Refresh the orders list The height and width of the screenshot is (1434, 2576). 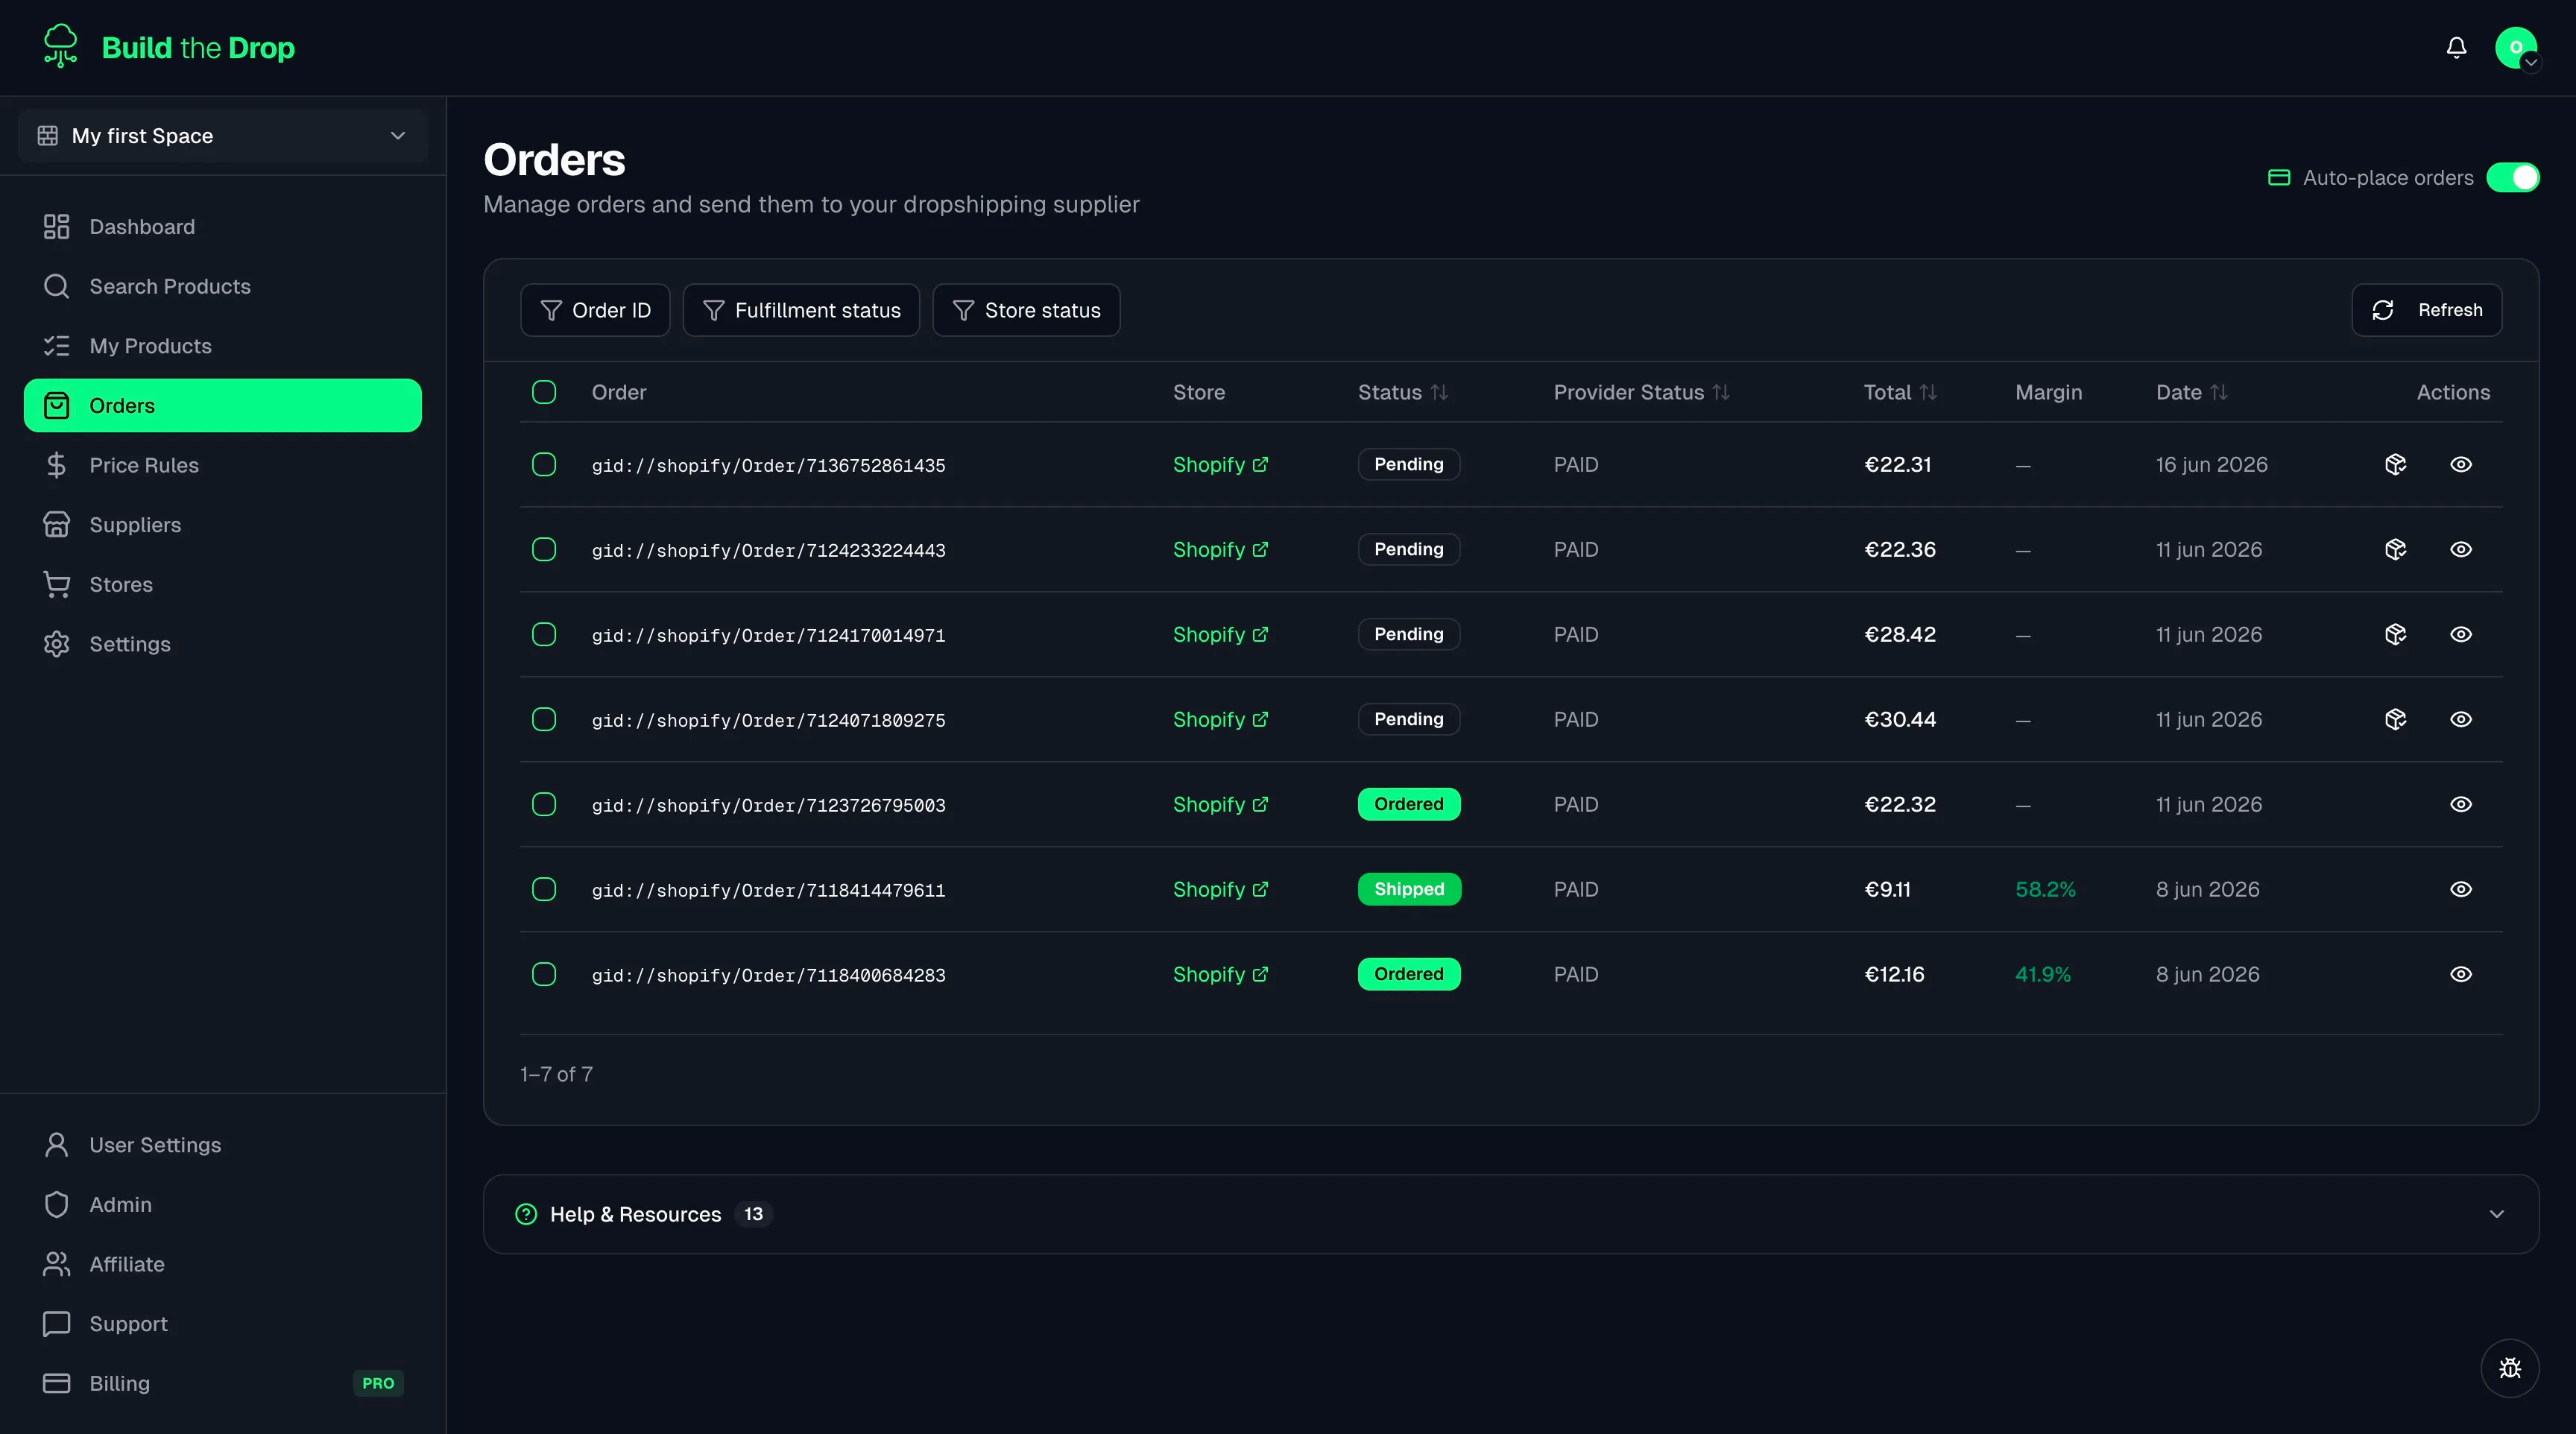coord(2426,311)
